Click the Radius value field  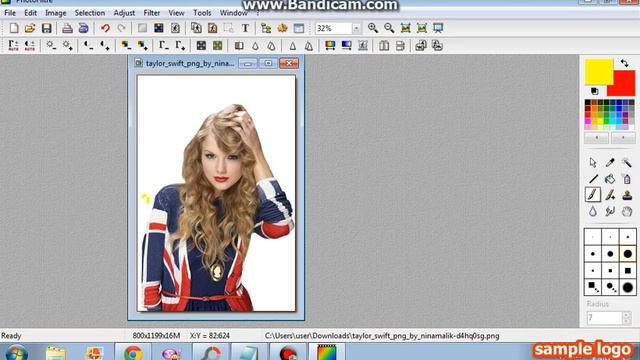[604, 318]
